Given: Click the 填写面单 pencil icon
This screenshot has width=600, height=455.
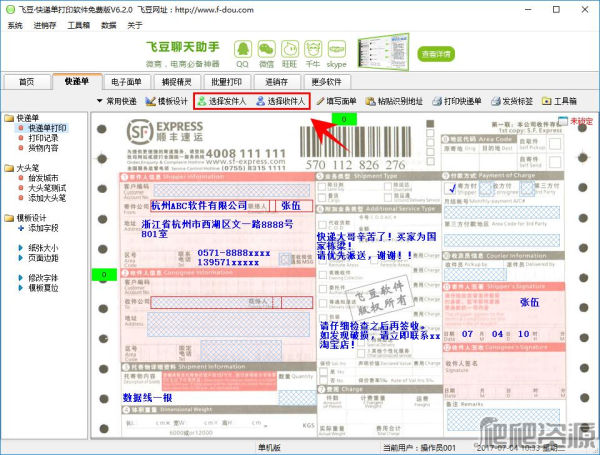Looking at the screenshot, I should pos(320,101).
